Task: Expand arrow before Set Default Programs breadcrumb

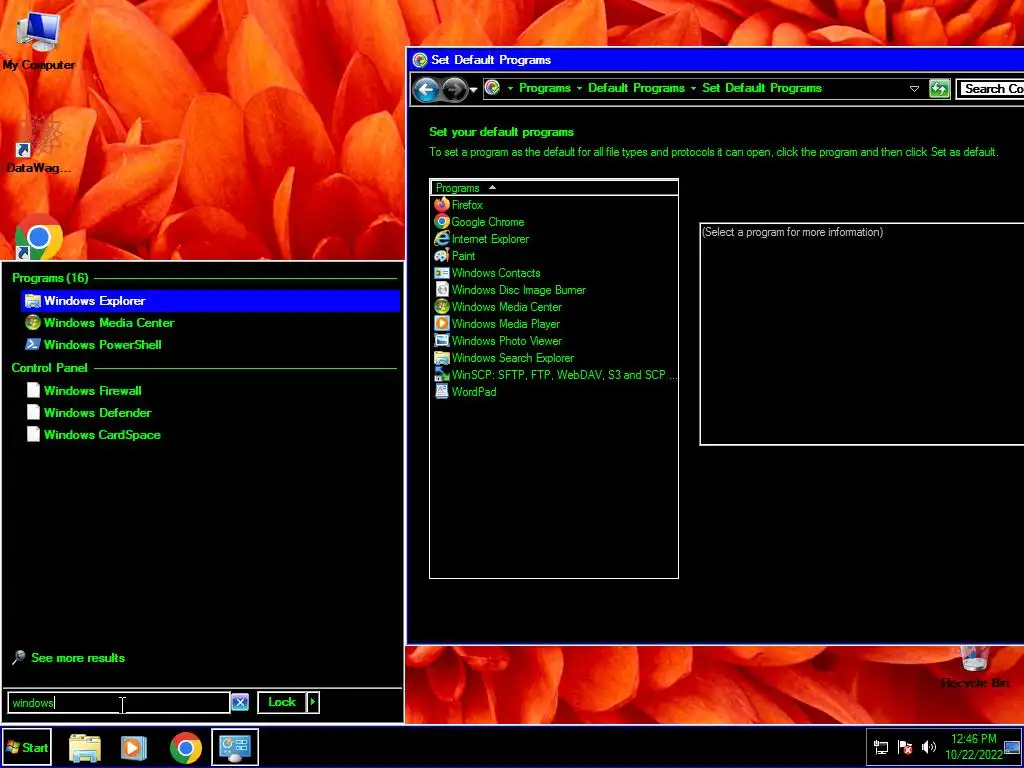Action: point(694,88)
